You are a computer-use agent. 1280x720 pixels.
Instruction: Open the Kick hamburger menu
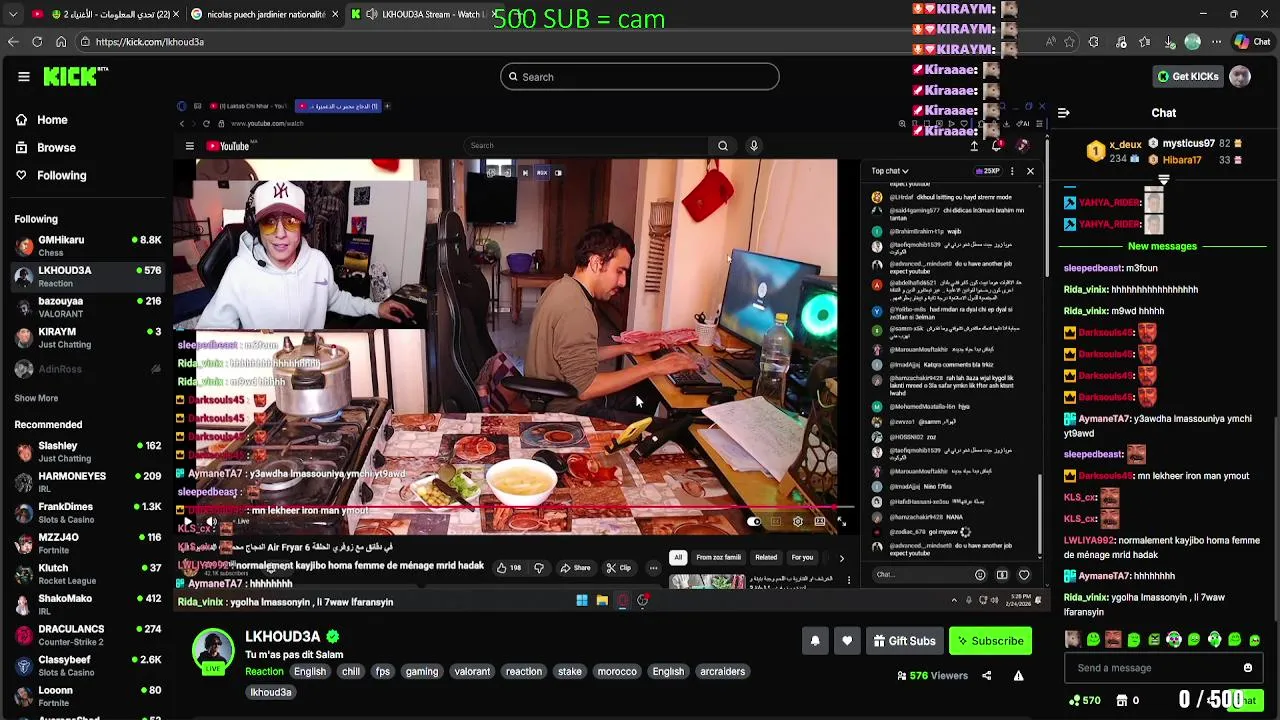click(x=23, y=77)
